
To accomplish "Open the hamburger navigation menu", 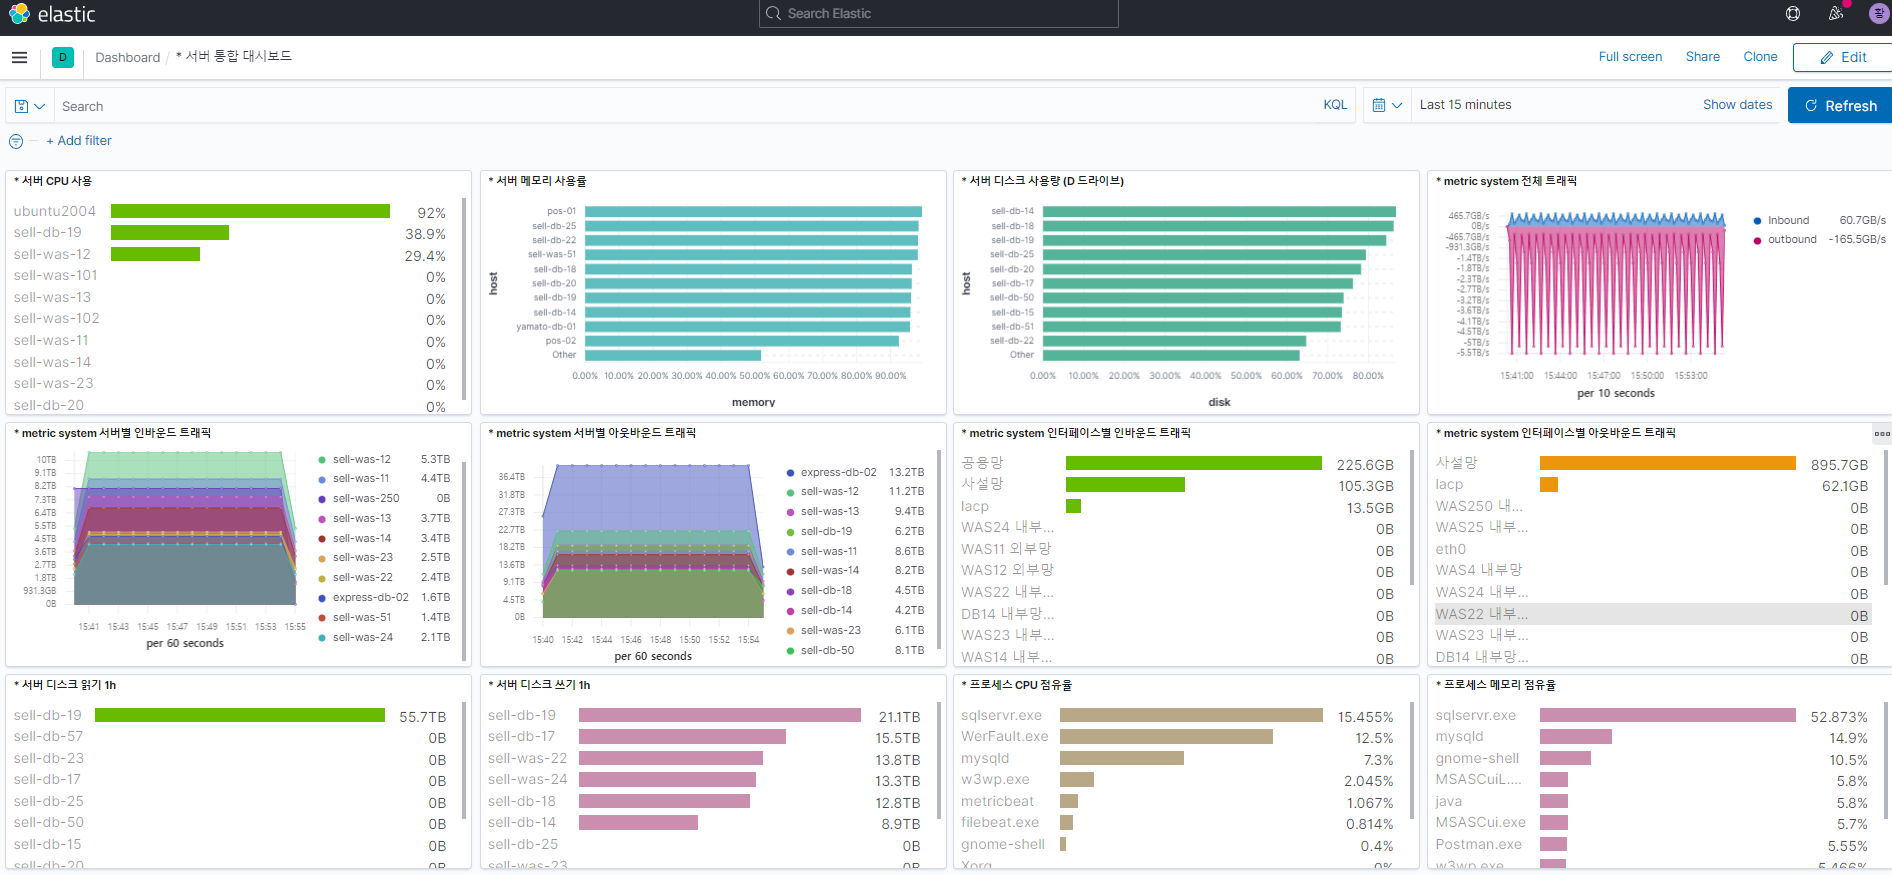I will tap(19, 58).
